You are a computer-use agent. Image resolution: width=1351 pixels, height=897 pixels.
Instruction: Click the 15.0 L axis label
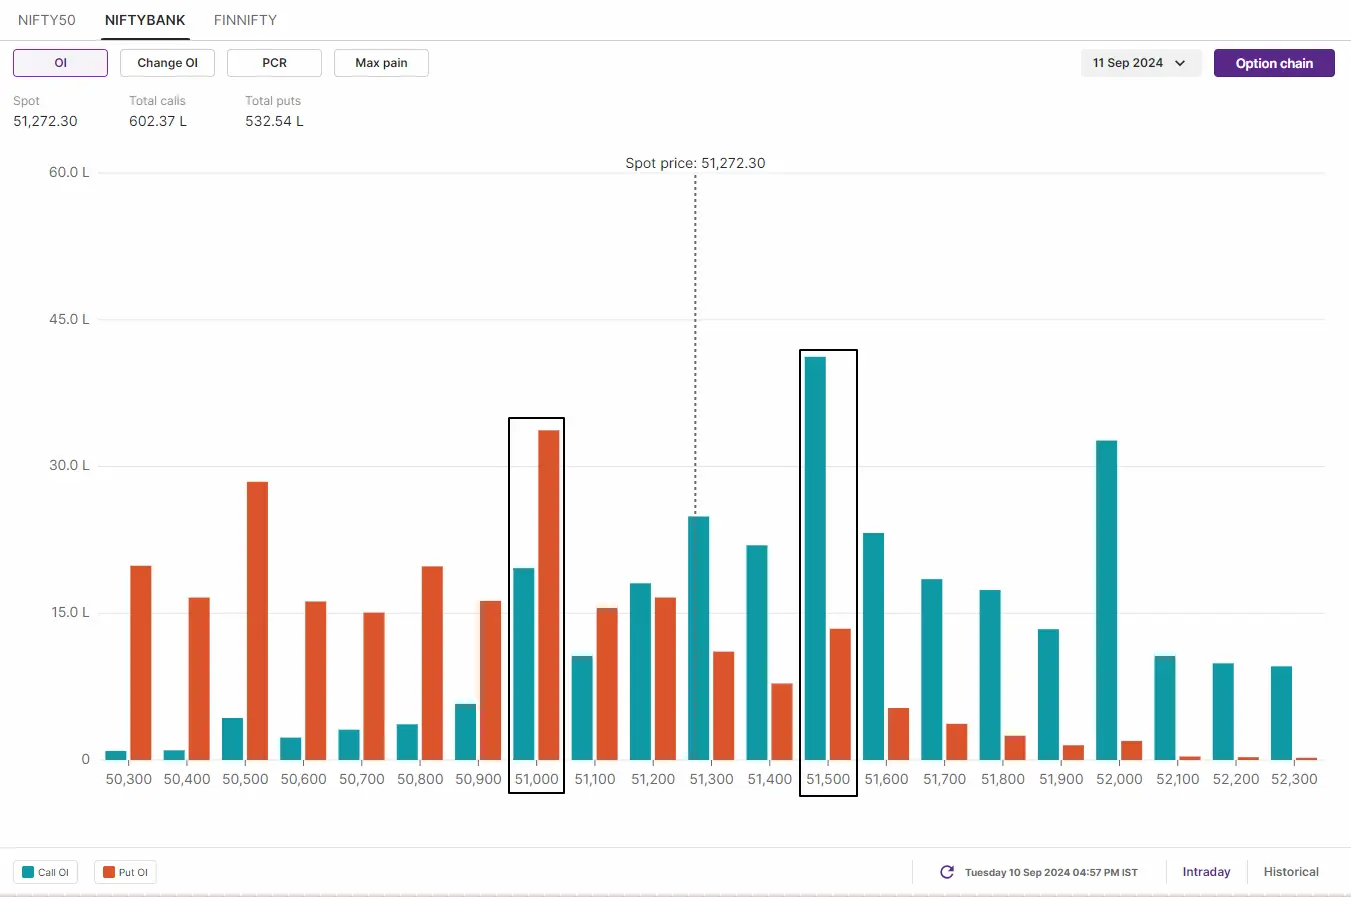[70, 612]
